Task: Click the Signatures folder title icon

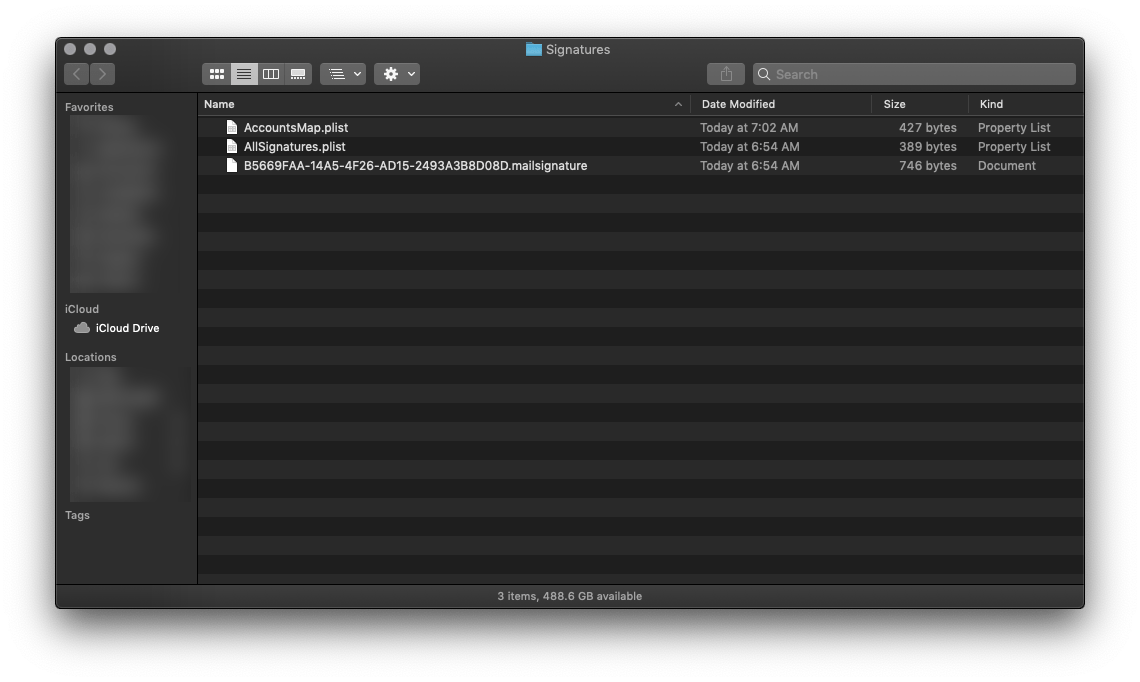Action: [x=534, y=49]
